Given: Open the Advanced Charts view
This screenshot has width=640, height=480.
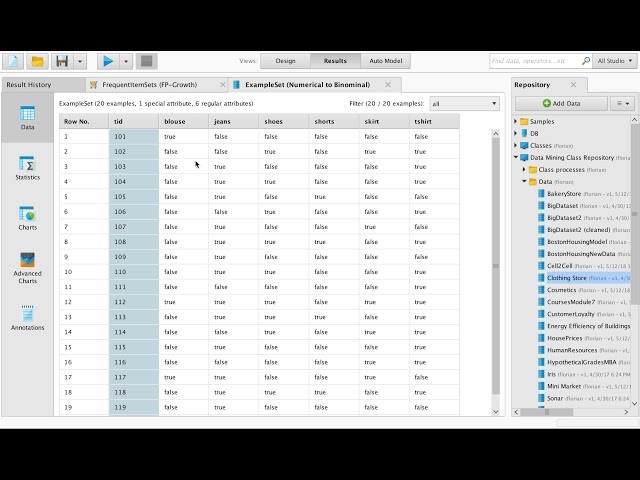Looking at the screenshot, I should pyautogui.click(x=27, y=268).
